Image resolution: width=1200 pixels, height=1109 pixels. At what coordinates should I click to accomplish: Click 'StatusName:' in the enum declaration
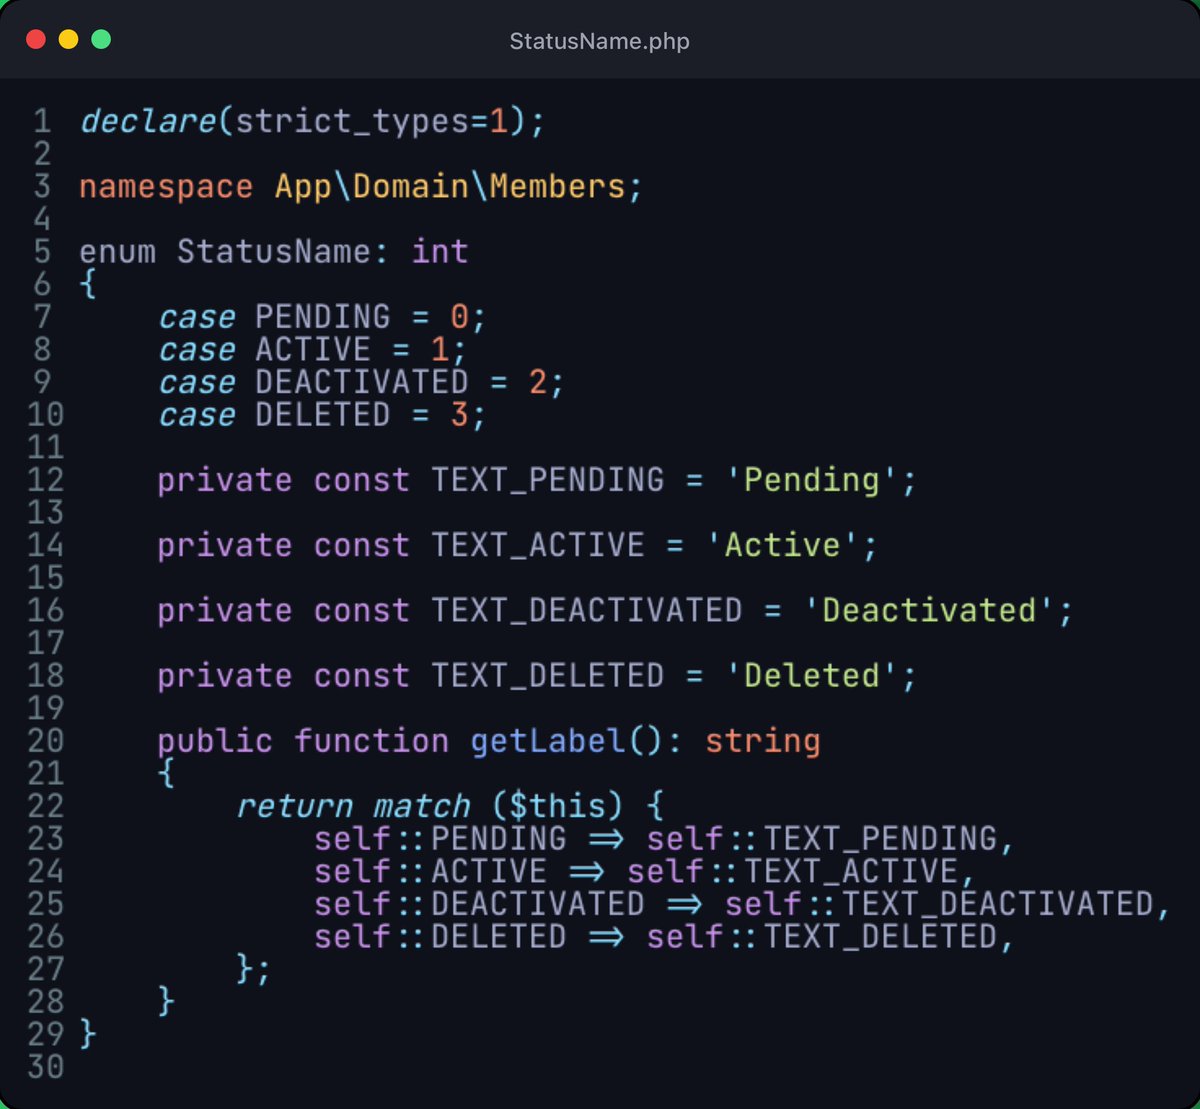coord(283,252)
